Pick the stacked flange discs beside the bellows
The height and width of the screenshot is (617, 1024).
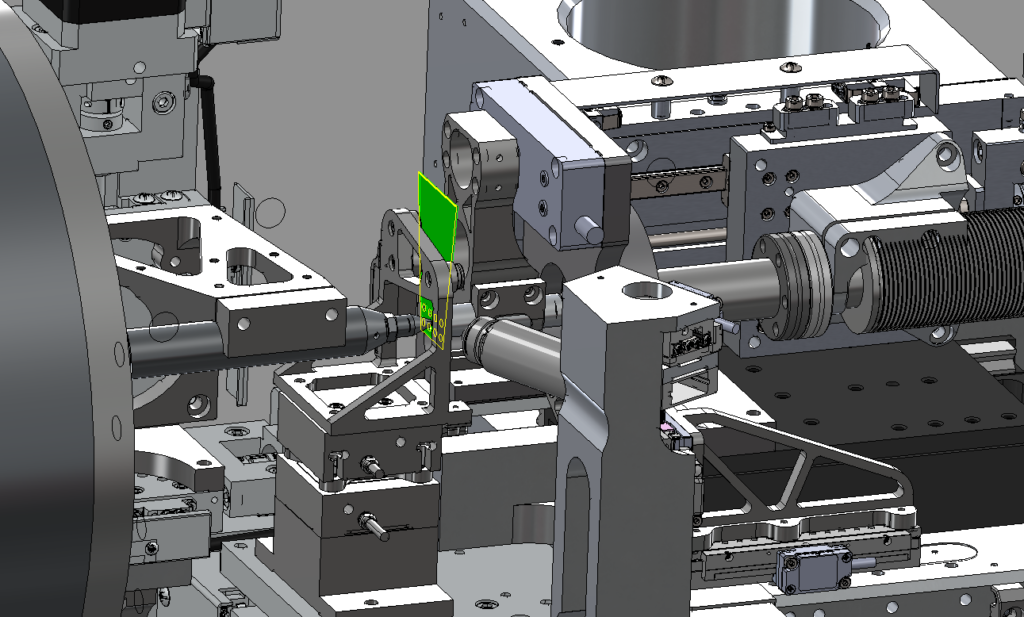pyautogui.click(x=795, y=285)
